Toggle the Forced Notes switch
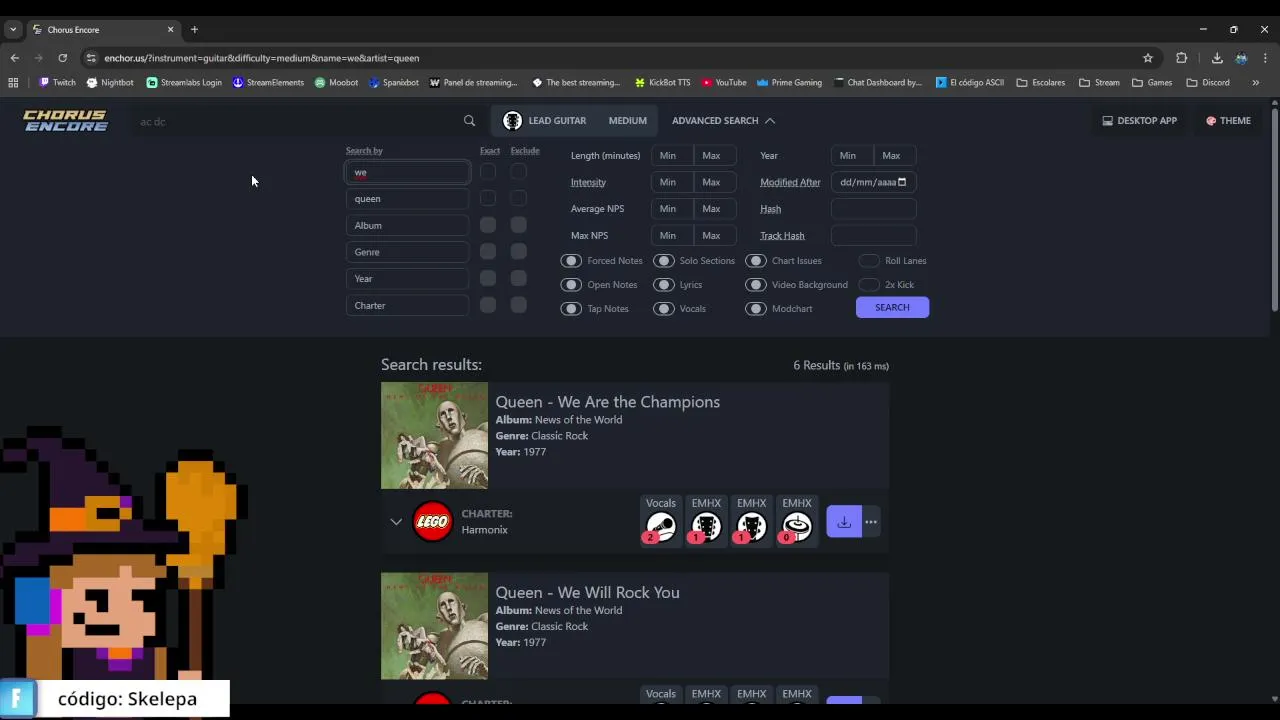Screen dimensions: 1280x720 pyautogui.click(x=571, y=261)
